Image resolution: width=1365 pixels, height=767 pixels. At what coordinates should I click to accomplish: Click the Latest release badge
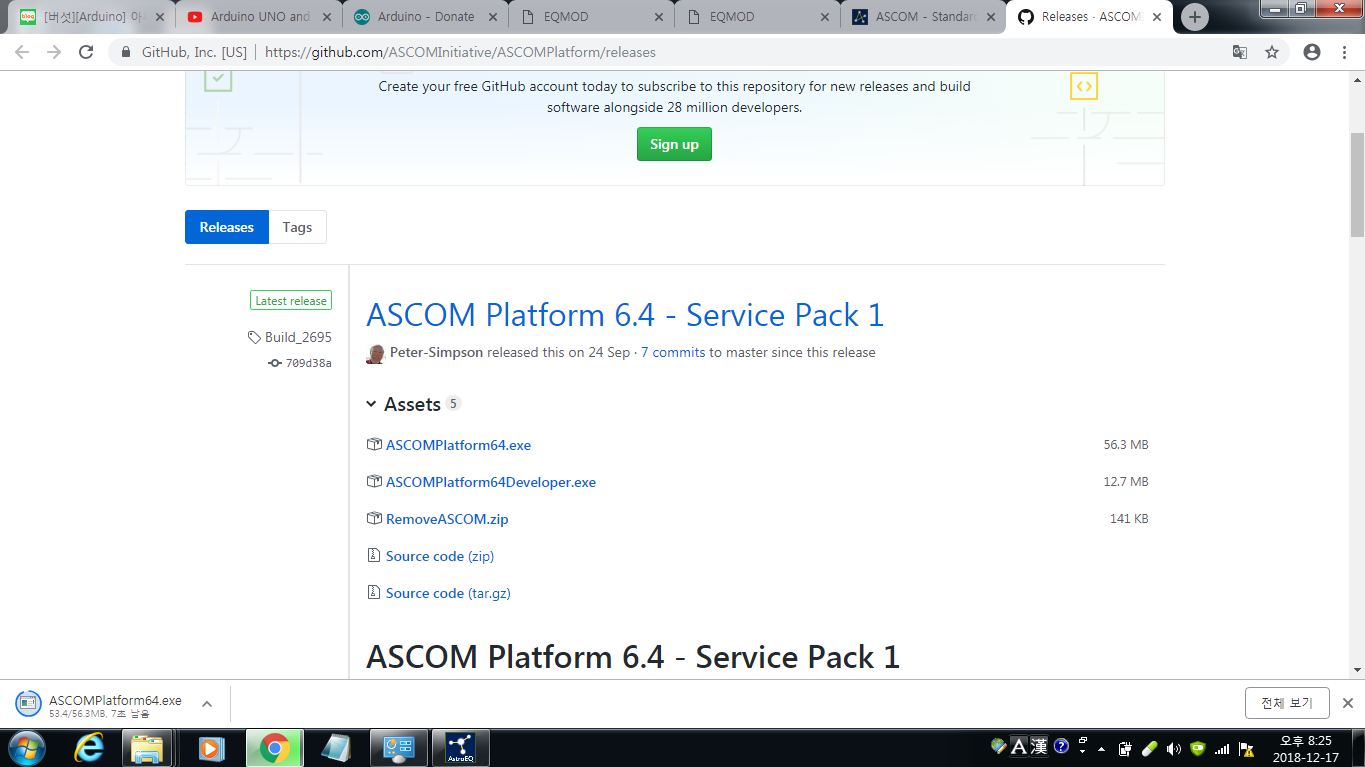coord(291,301)
